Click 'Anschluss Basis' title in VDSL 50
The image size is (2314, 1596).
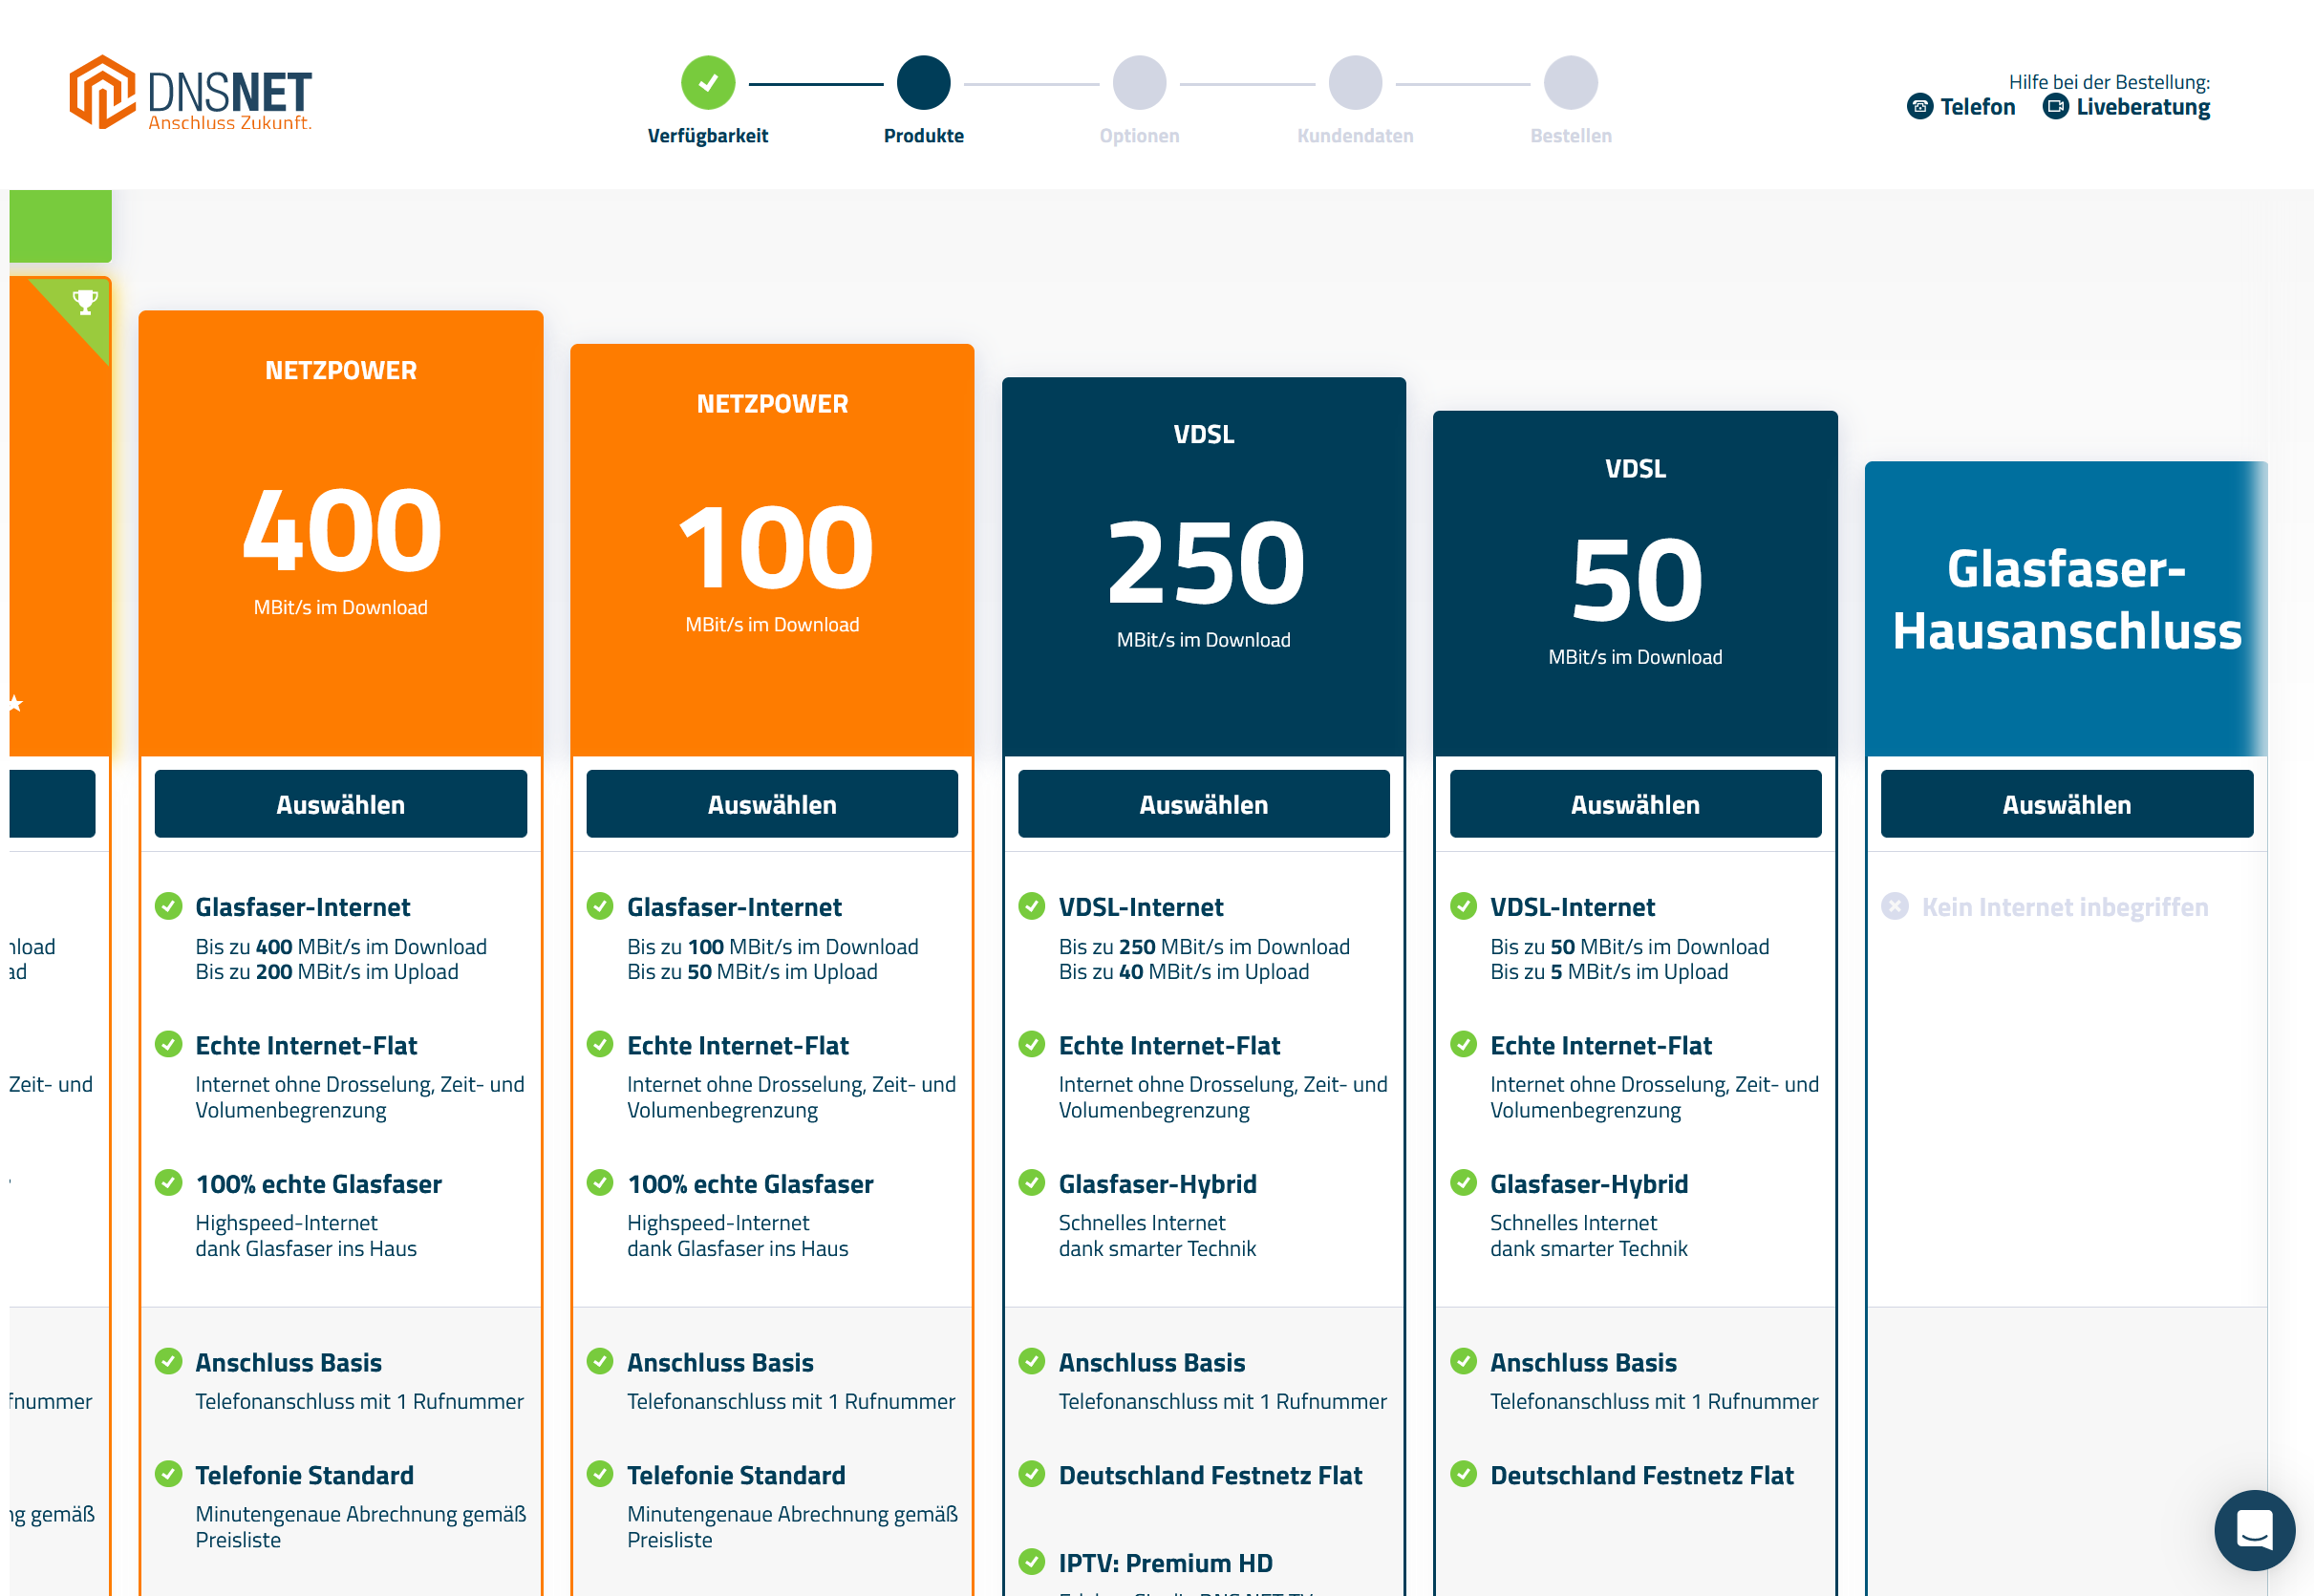pyautogui.click(x=1583, y=1362)
